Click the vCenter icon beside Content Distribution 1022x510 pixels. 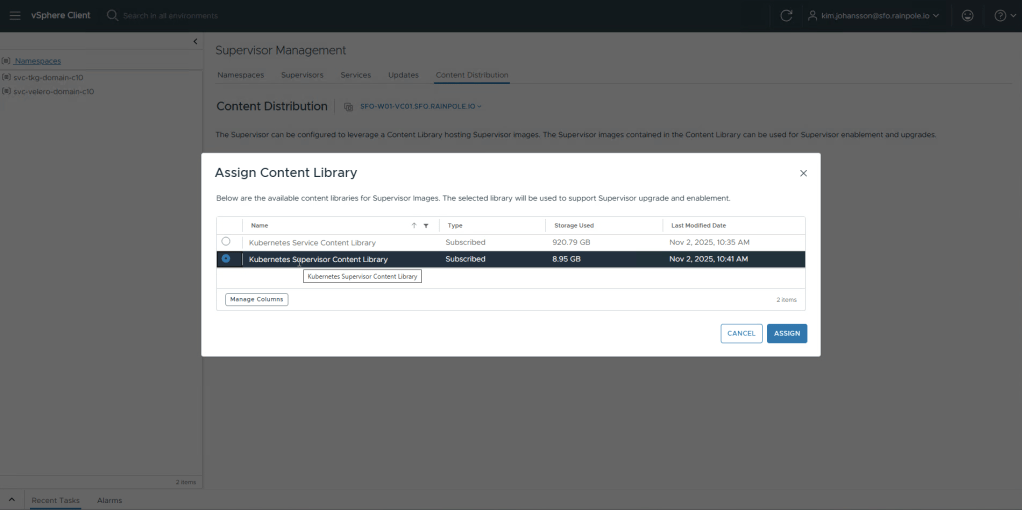pyautogui.click(x=348, y=106)
